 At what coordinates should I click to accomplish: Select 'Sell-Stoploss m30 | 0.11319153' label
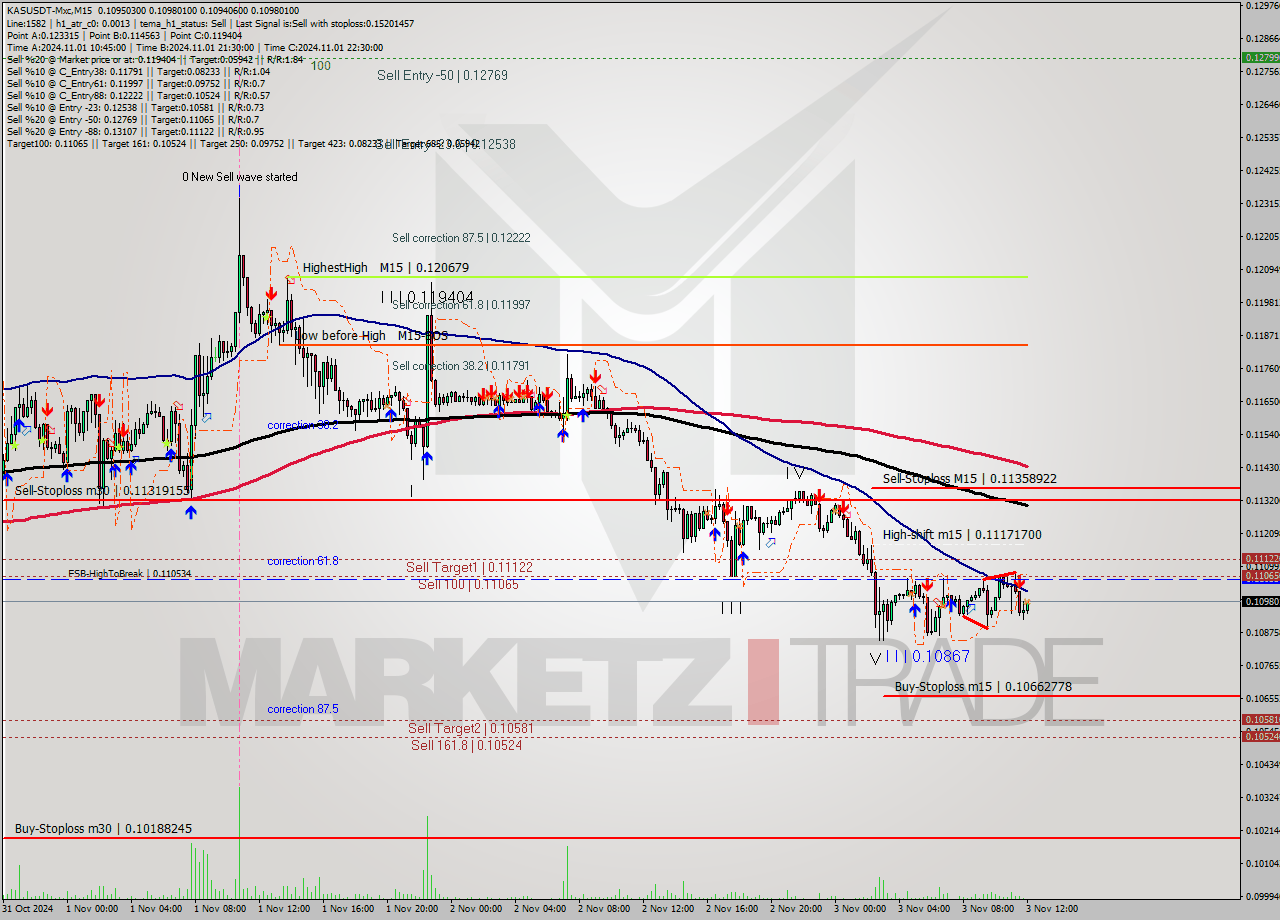tap(102, 491)
